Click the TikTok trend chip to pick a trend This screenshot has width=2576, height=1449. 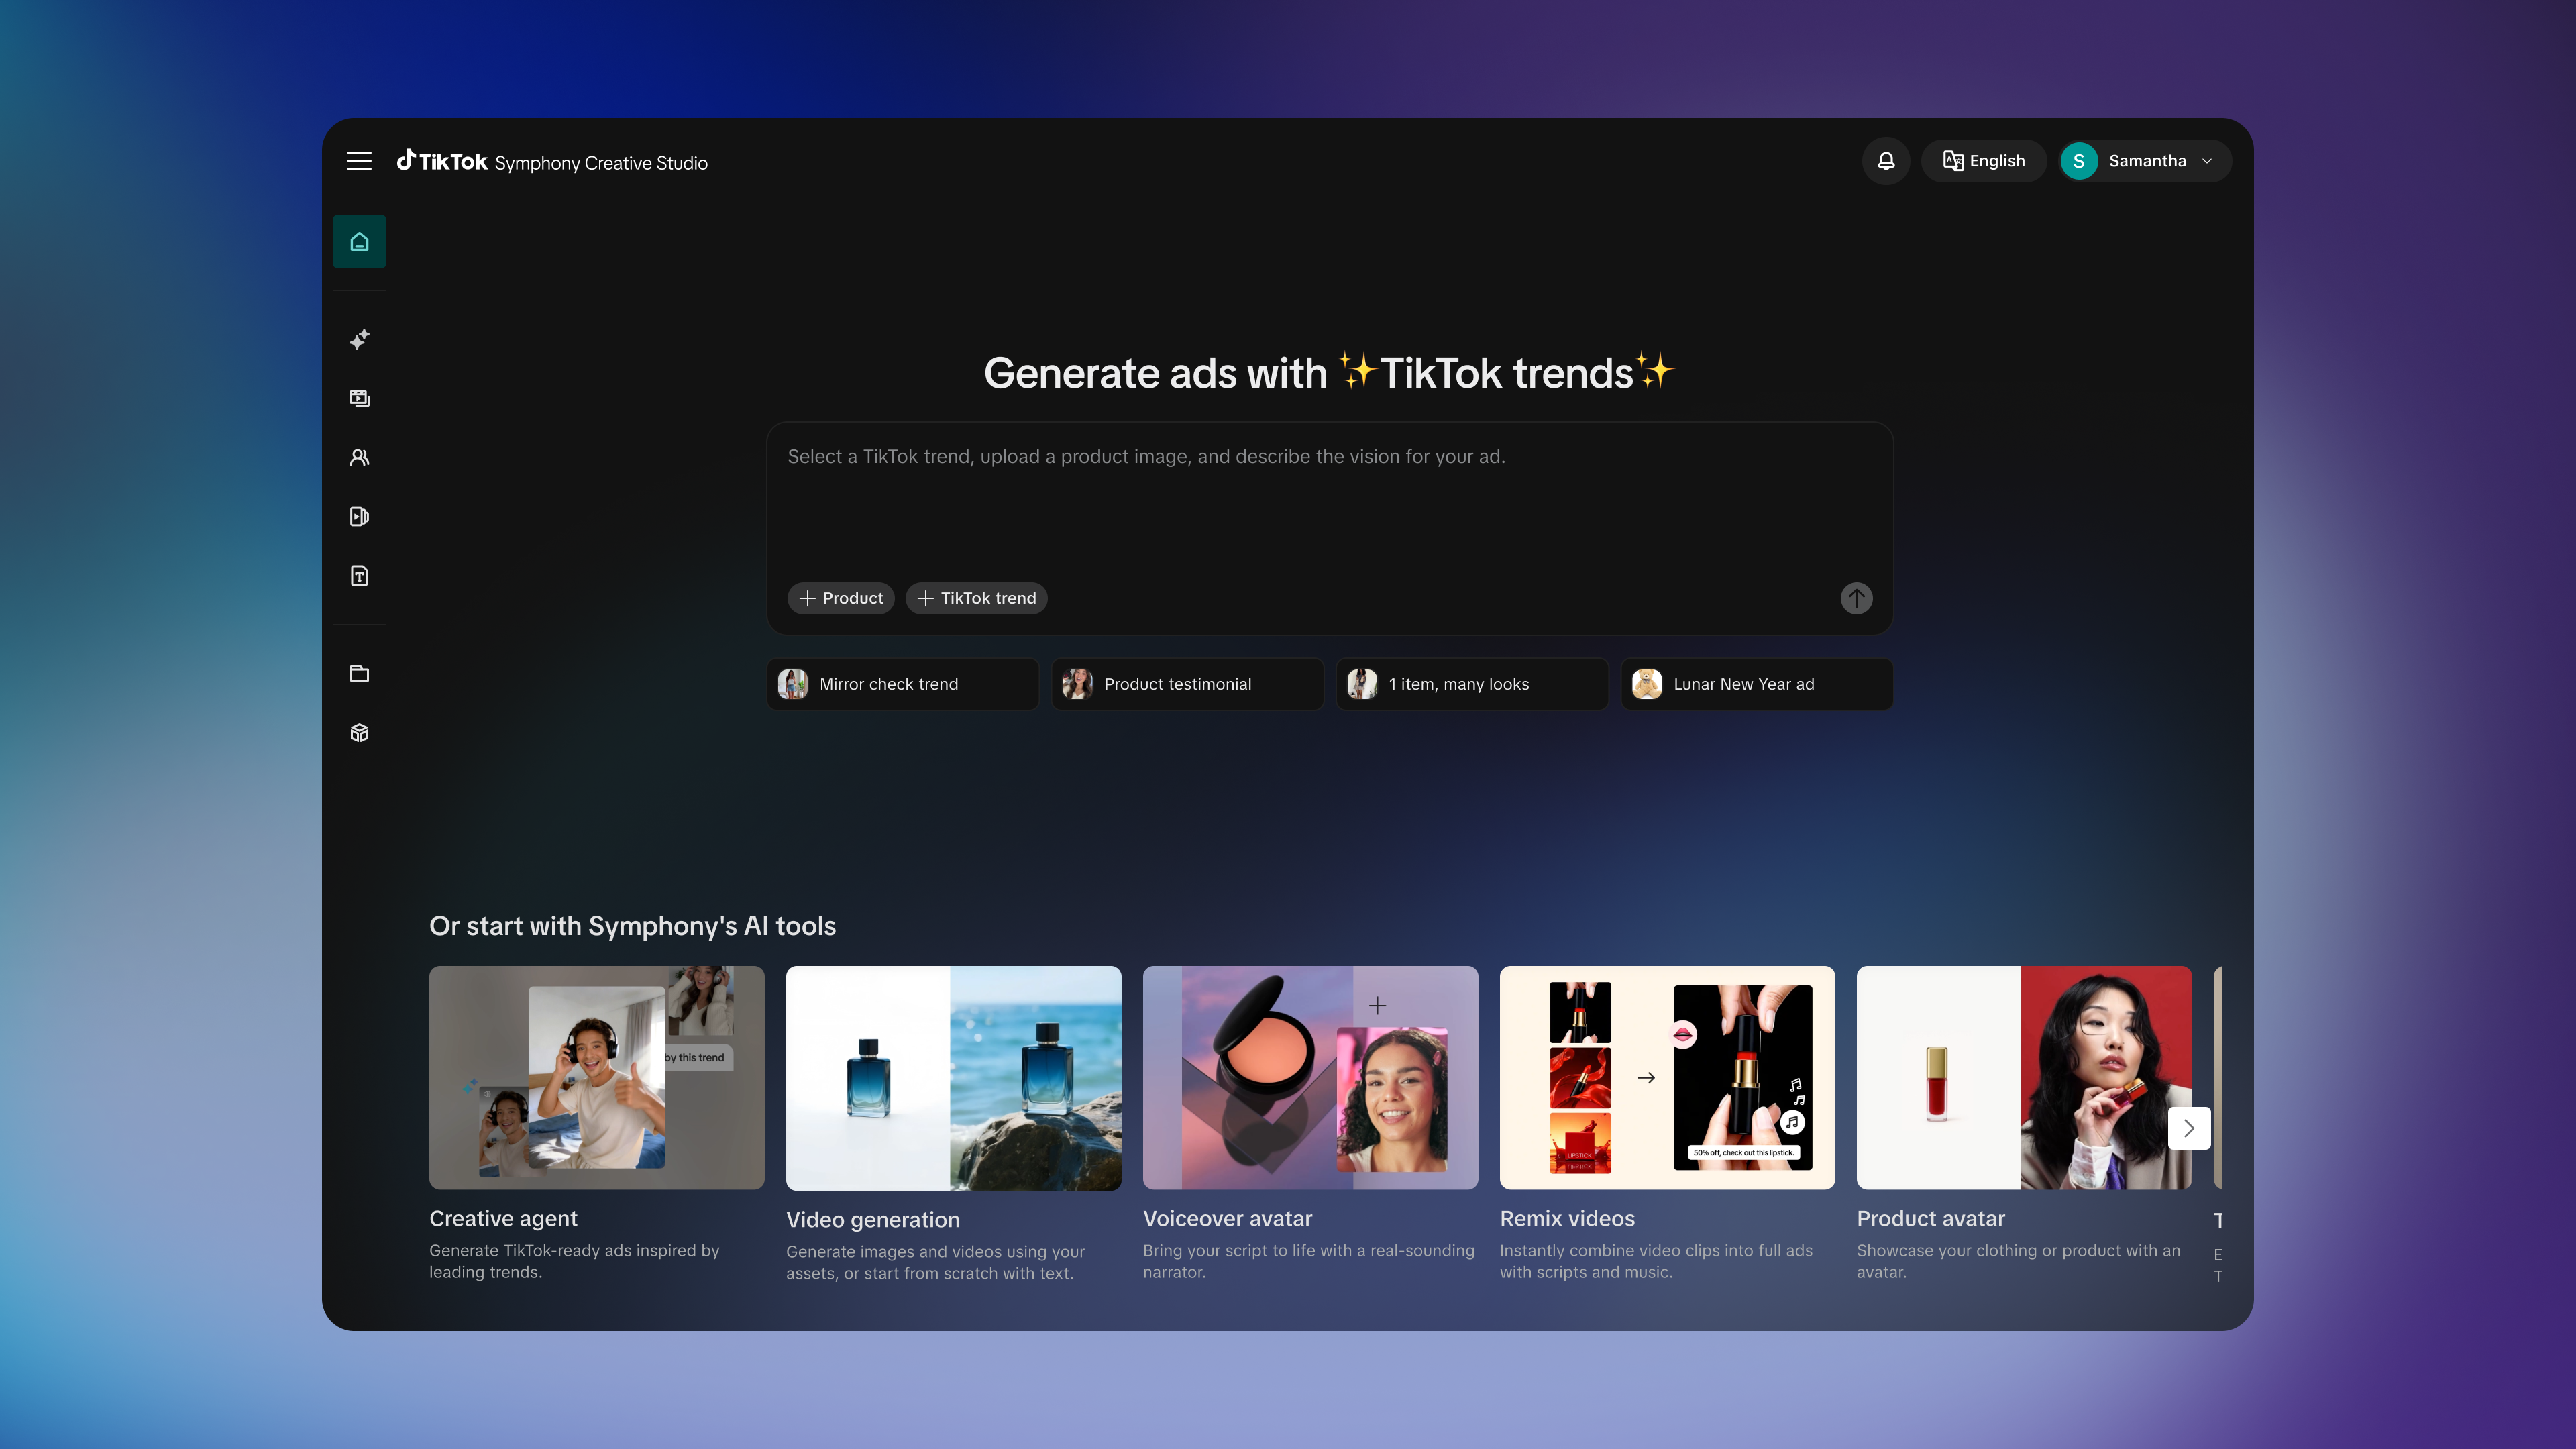[976, 598]
